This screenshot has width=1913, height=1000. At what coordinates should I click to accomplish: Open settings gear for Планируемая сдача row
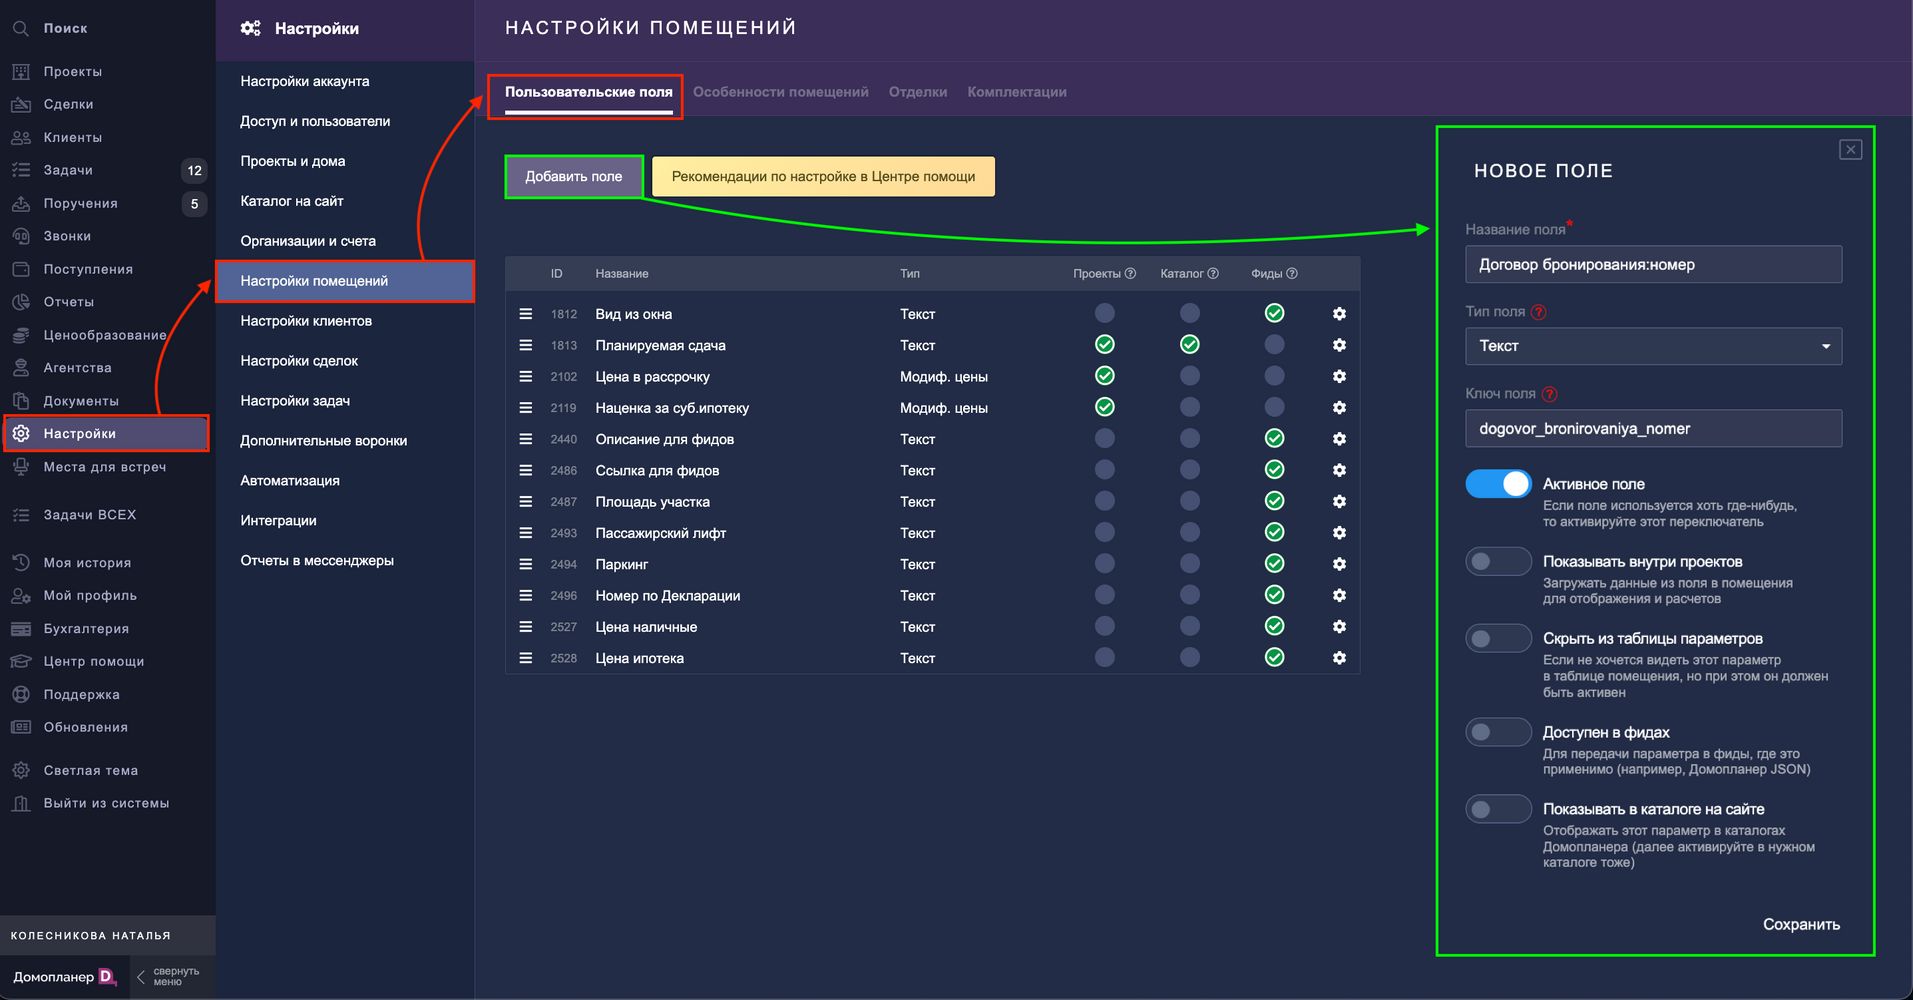coord(1339,345)
